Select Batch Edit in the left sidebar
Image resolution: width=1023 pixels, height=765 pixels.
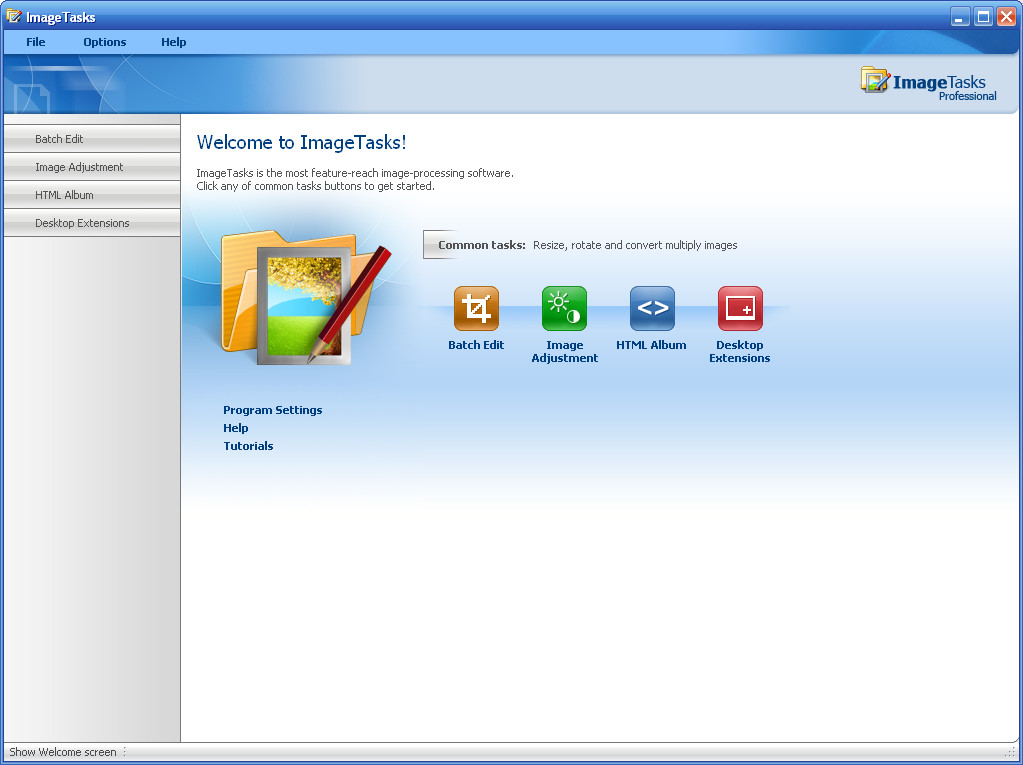click(92, 139)
